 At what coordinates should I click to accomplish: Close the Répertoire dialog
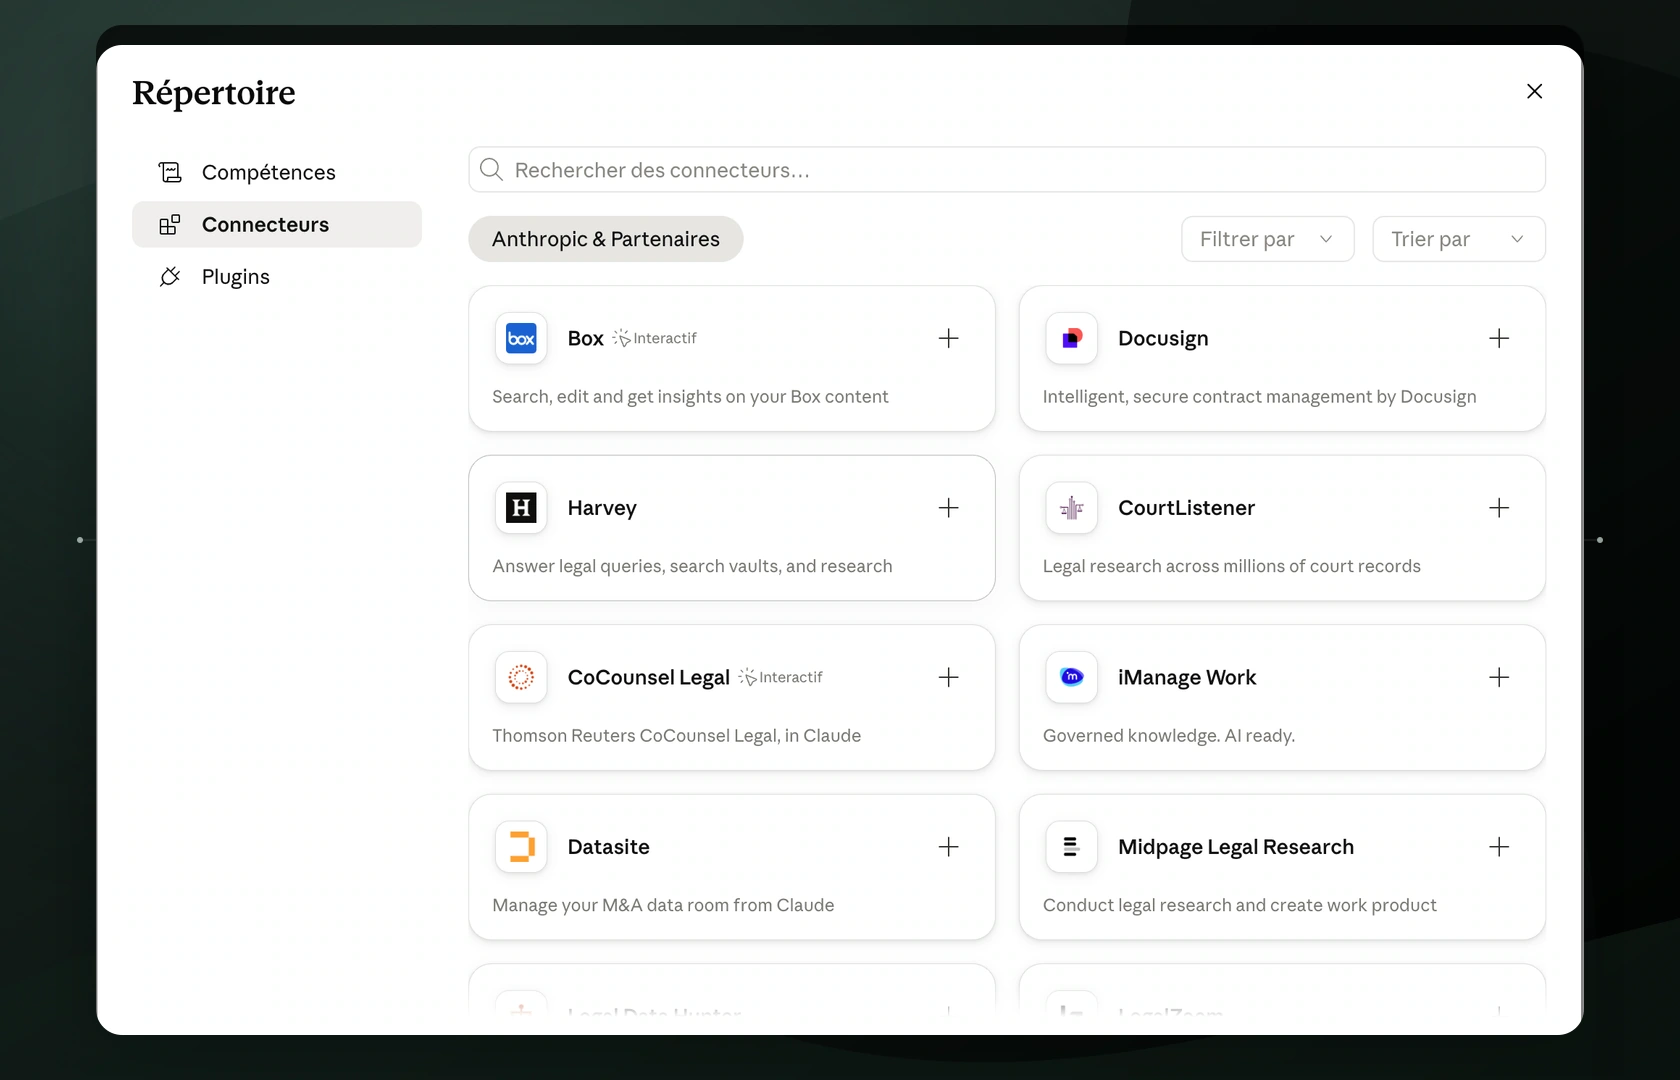coord(1535,91)
